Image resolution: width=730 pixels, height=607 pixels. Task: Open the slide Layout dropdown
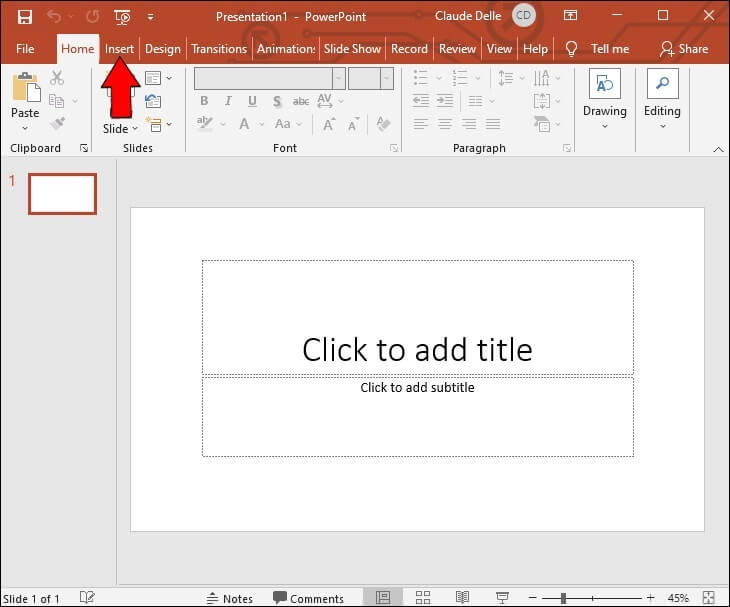tap(157, 78)
